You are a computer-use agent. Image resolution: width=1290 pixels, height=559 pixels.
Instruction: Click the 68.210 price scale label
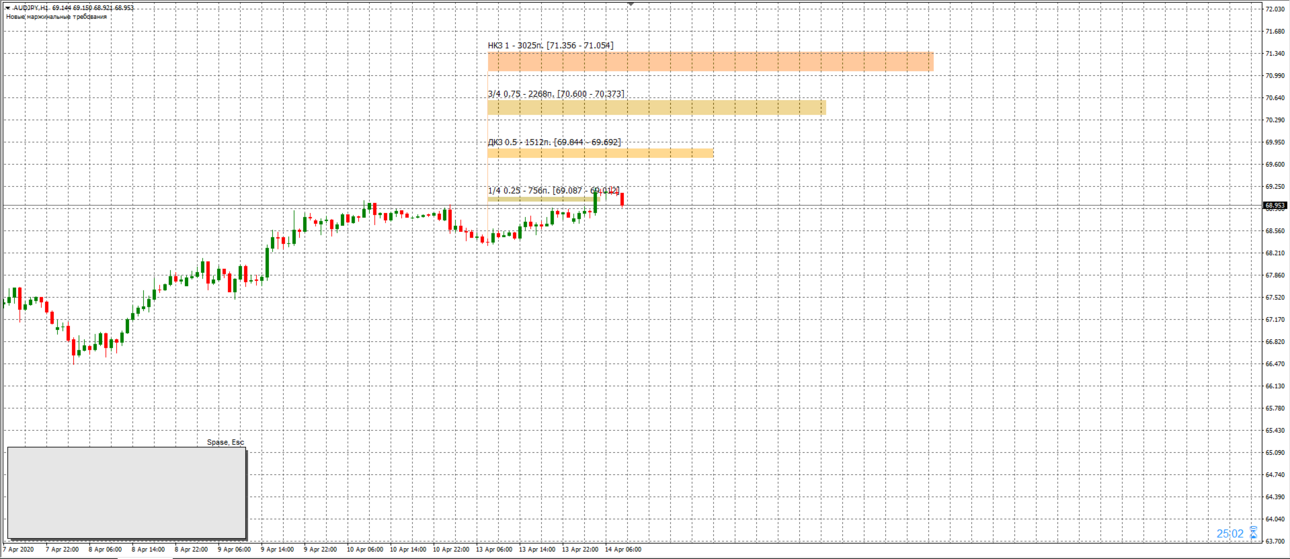(1275, 253)
